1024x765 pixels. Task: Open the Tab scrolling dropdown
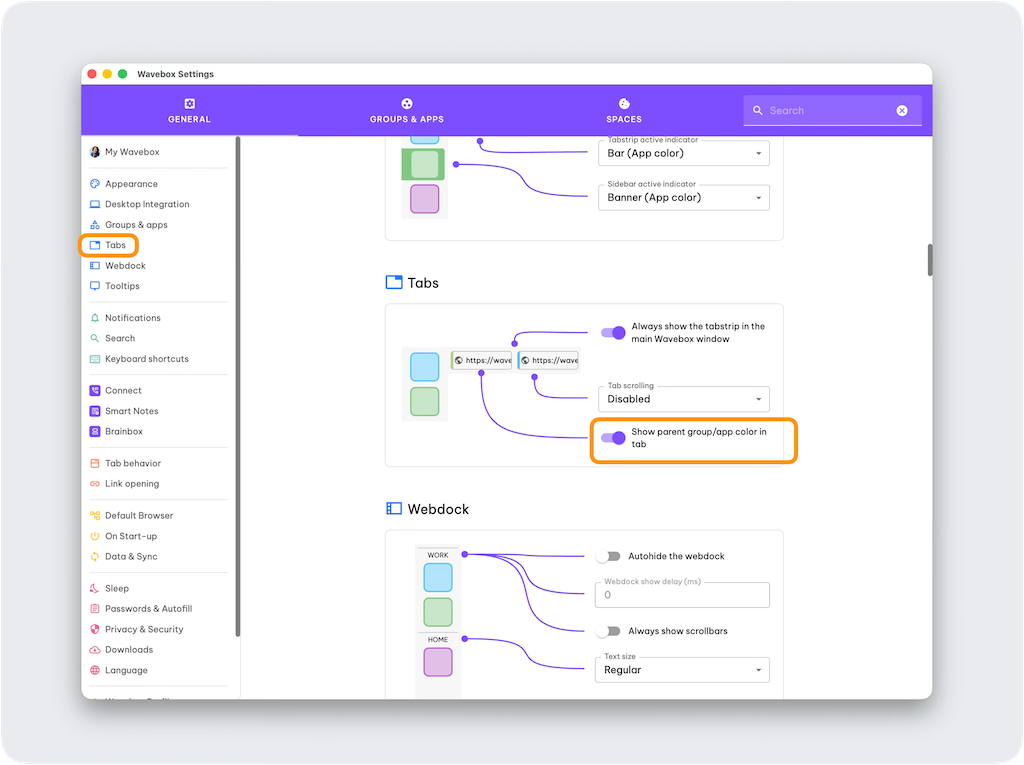pos(685,399)
